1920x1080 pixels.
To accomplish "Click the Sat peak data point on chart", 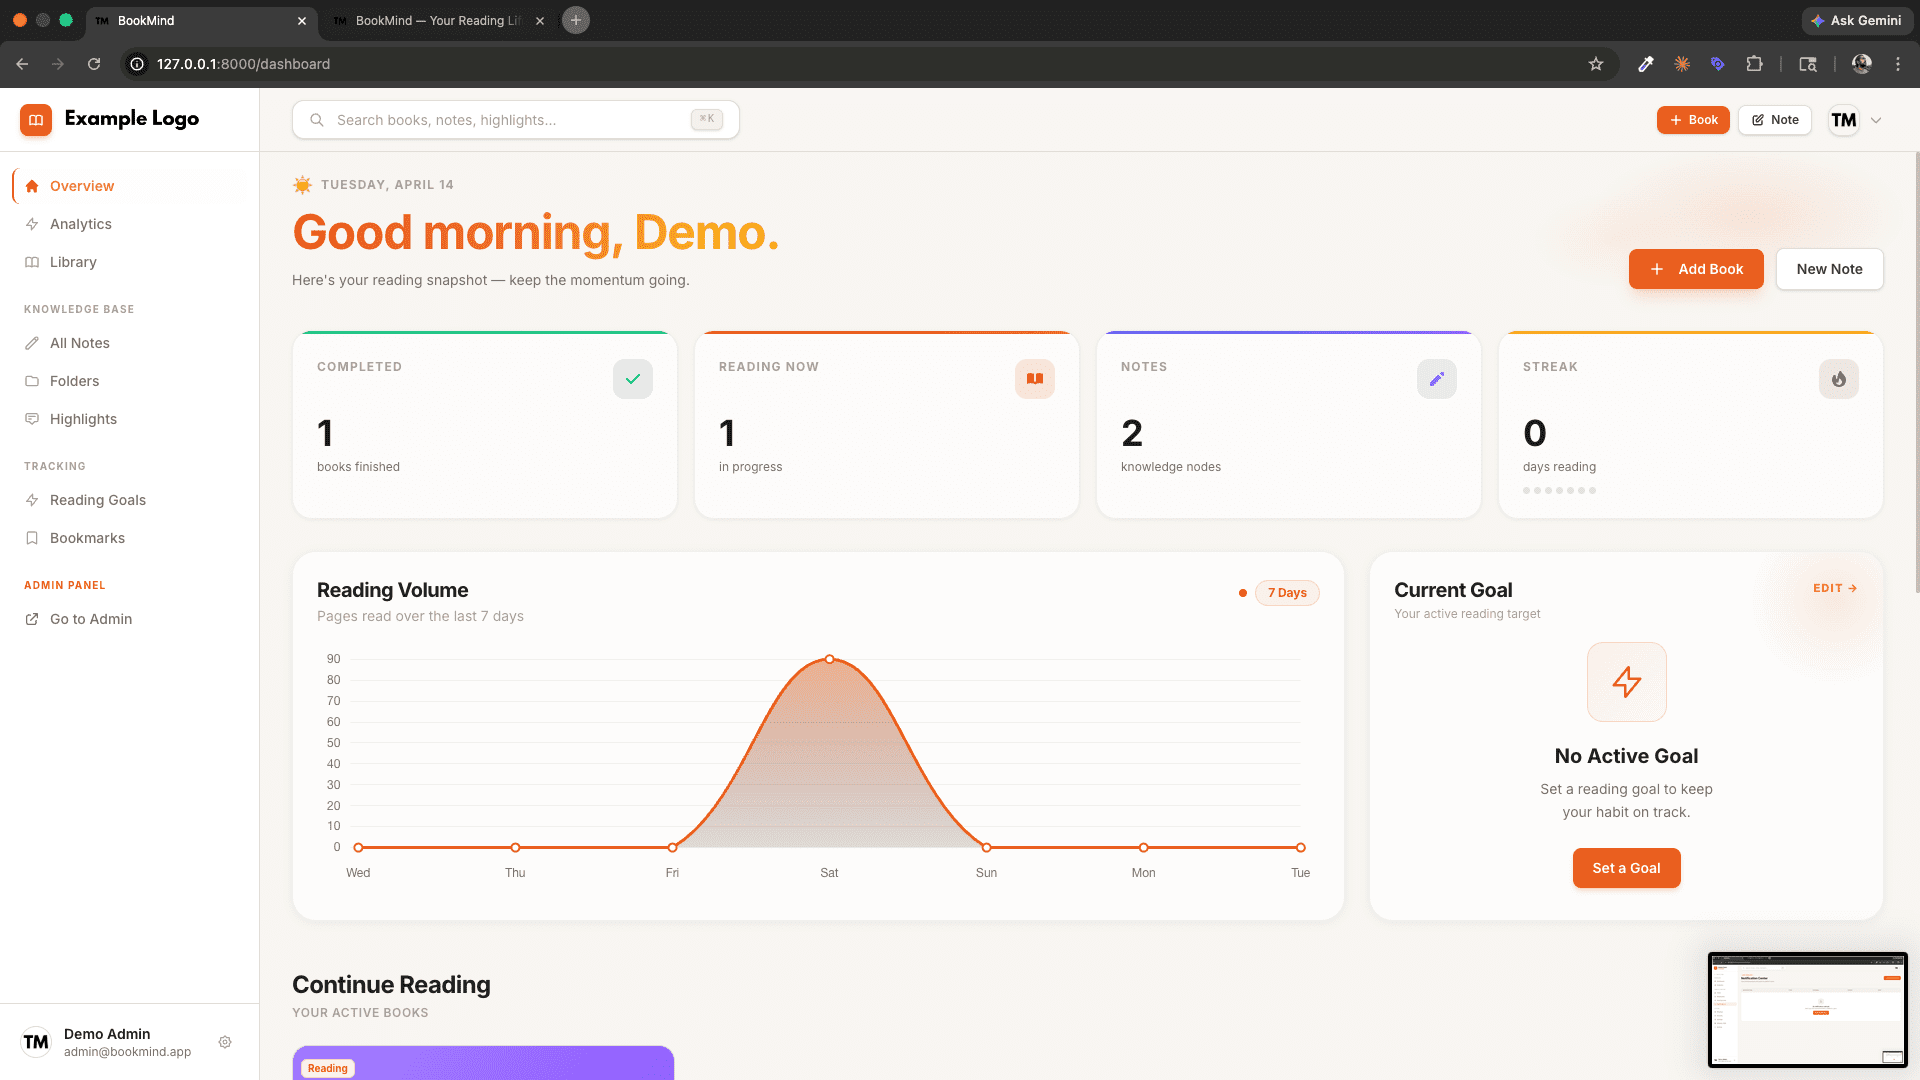I will coord(829,659).
